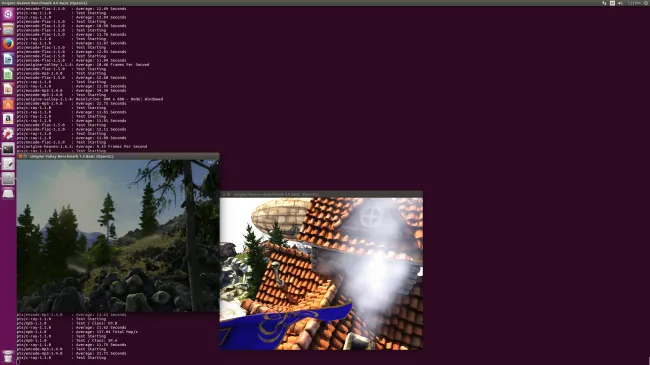Viewport: 650px width, 365px height.
Task: Open the clock time menu
Action: [634, 3]
